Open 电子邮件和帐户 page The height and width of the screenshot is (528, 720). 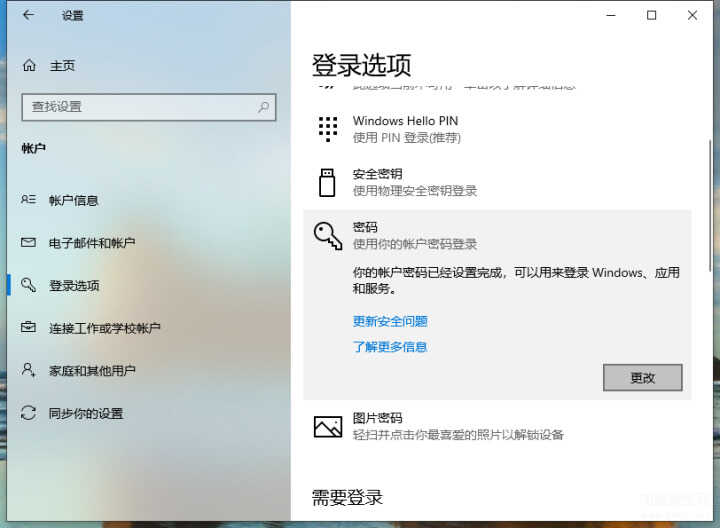tap(92, 243)
